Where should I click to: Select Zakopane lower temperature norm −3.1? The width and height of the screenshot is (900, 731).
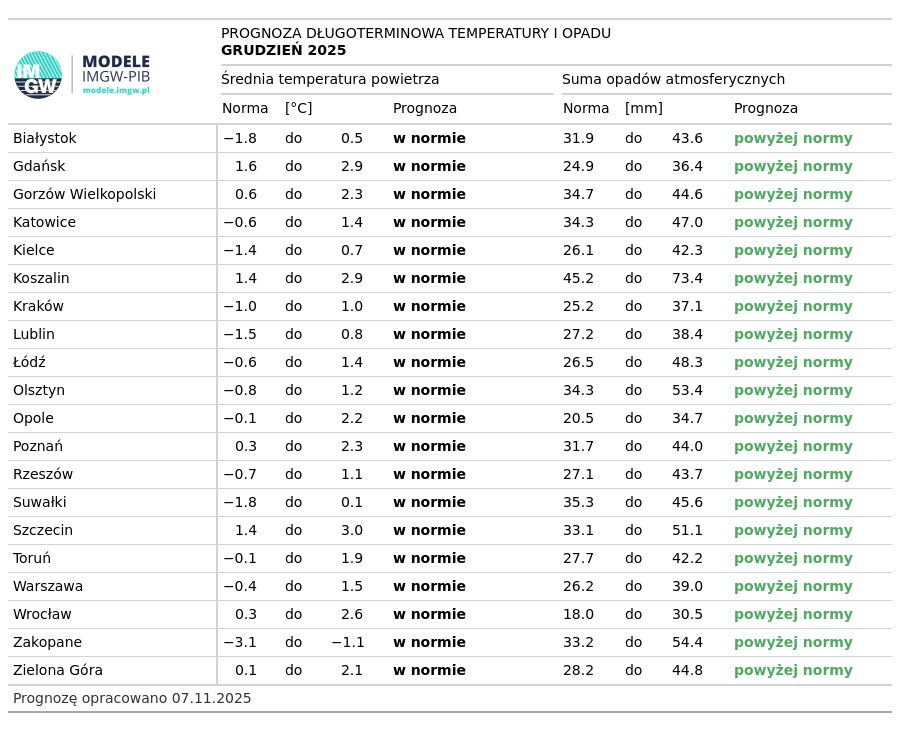239,642
